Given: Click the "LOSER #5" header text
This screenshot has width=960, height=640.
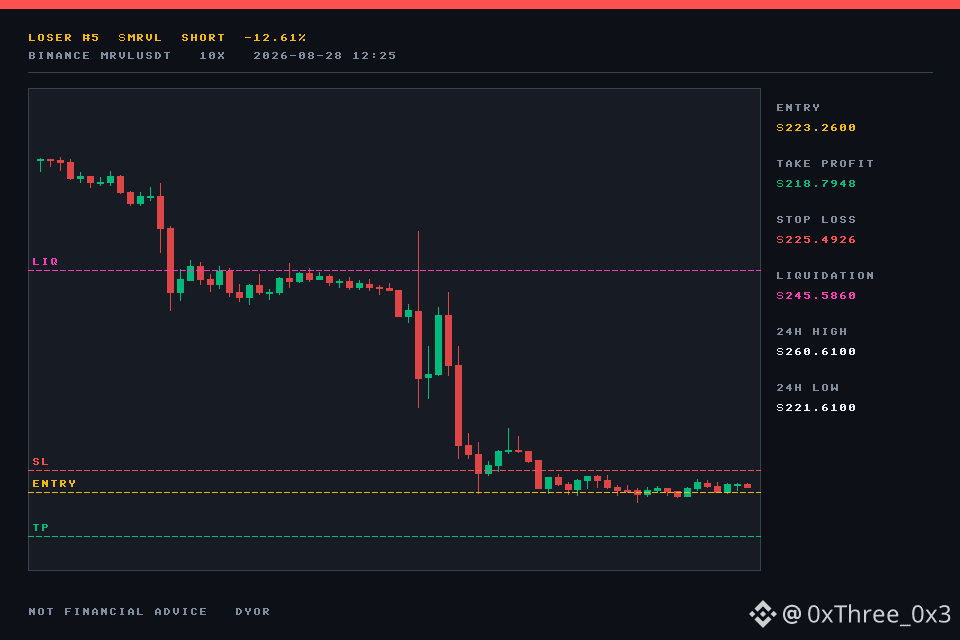Looking at the screenshot, I should (64, 37).
